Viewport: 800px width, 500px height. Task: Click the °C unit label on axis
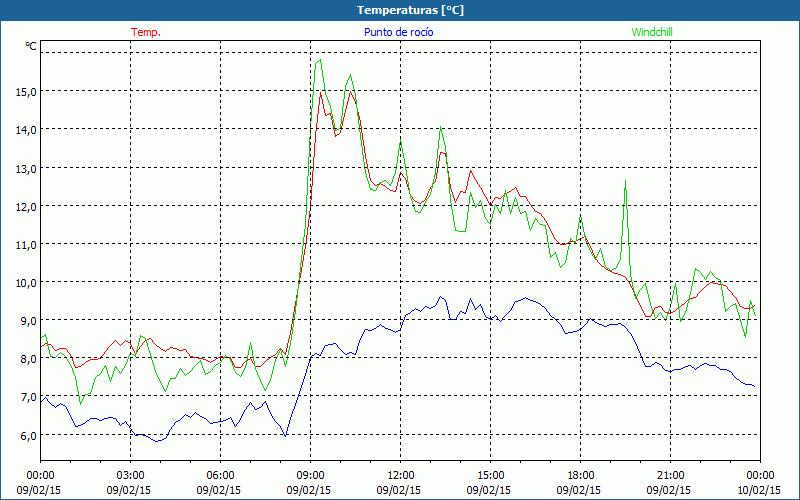pos(31,46)
